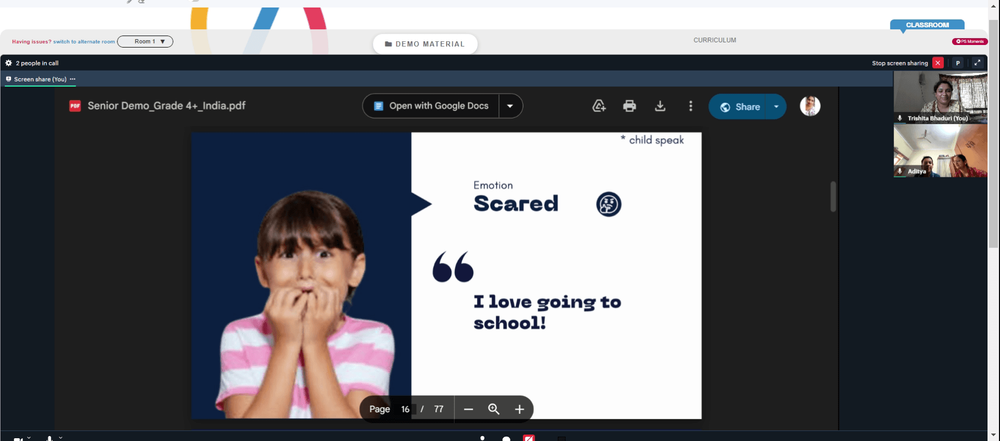The height and width of the screenshot is (441, 1000).
Task: Zoom out with the minus icon
Action: pyautogui.click(x=469, y=409)
